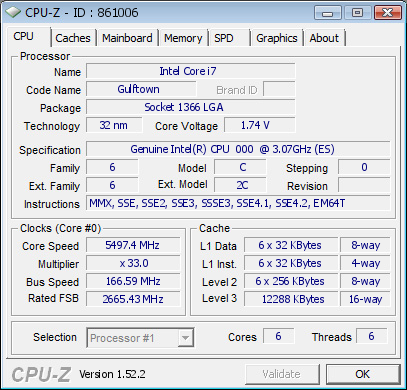
Task: Open the About tab
Action: click(x=324, y=38)
